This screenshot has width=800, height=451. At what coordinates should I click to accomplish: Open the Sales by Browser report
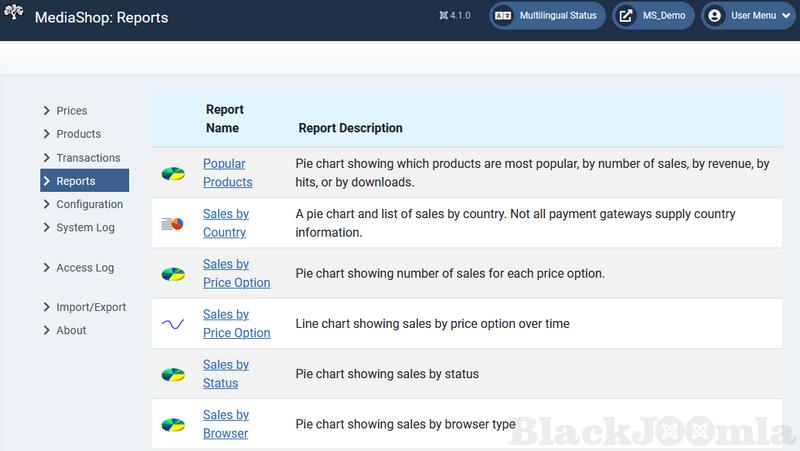[x=225, y=424]
